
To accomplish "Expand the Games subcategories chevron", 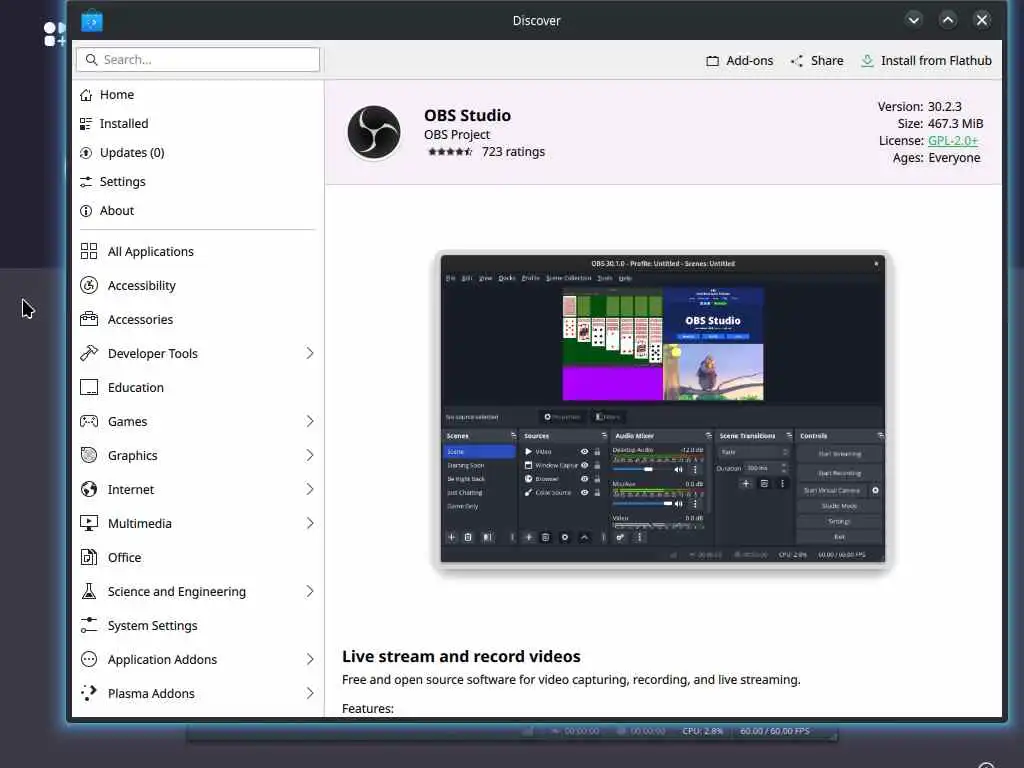I will coord(310,421).
